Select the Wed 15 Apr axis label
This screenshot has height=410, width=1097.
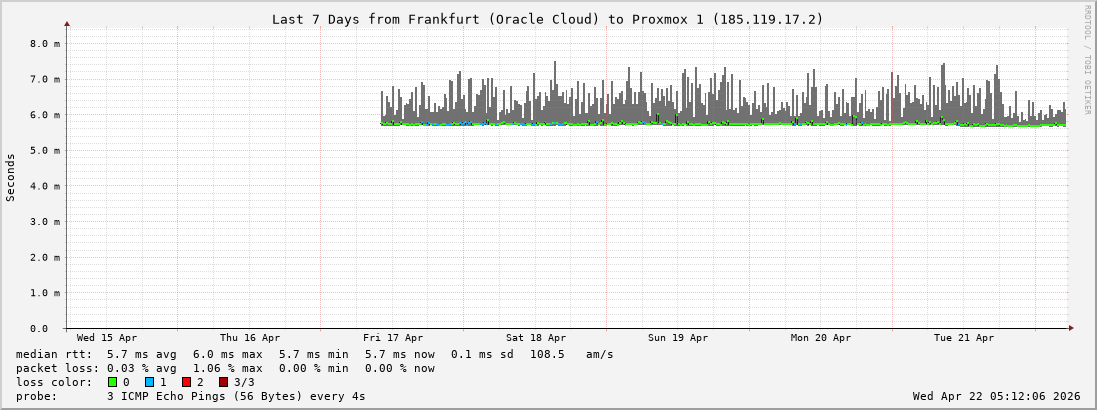[x=107, y=338]
